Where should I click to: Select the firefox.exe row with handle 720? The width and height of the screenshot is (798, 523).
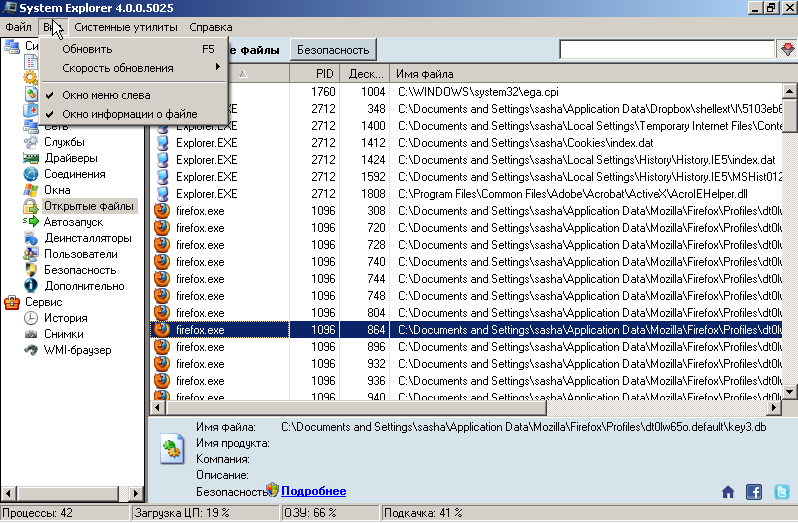click(x=466, y=228)
